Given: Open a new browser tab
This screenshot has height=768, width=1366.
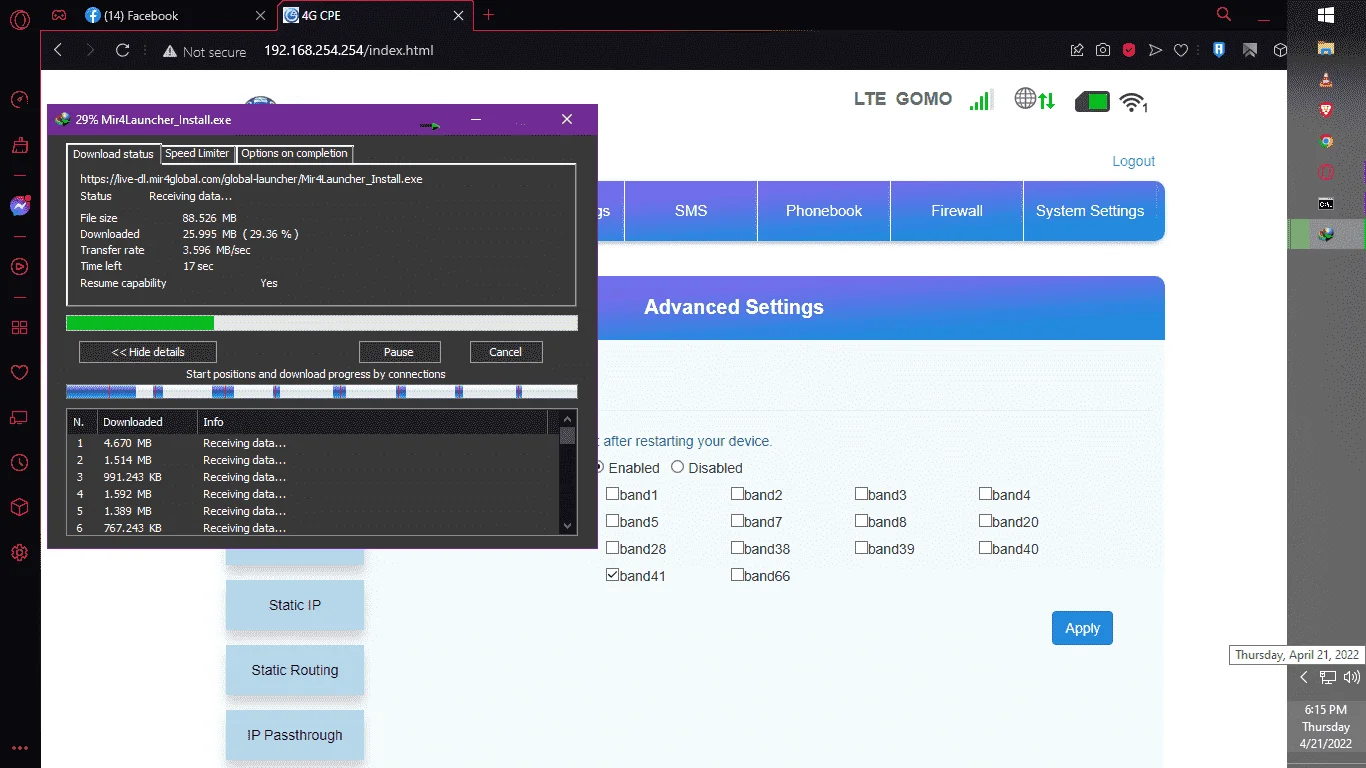Looking at the screenshot, I should [489, 15].
